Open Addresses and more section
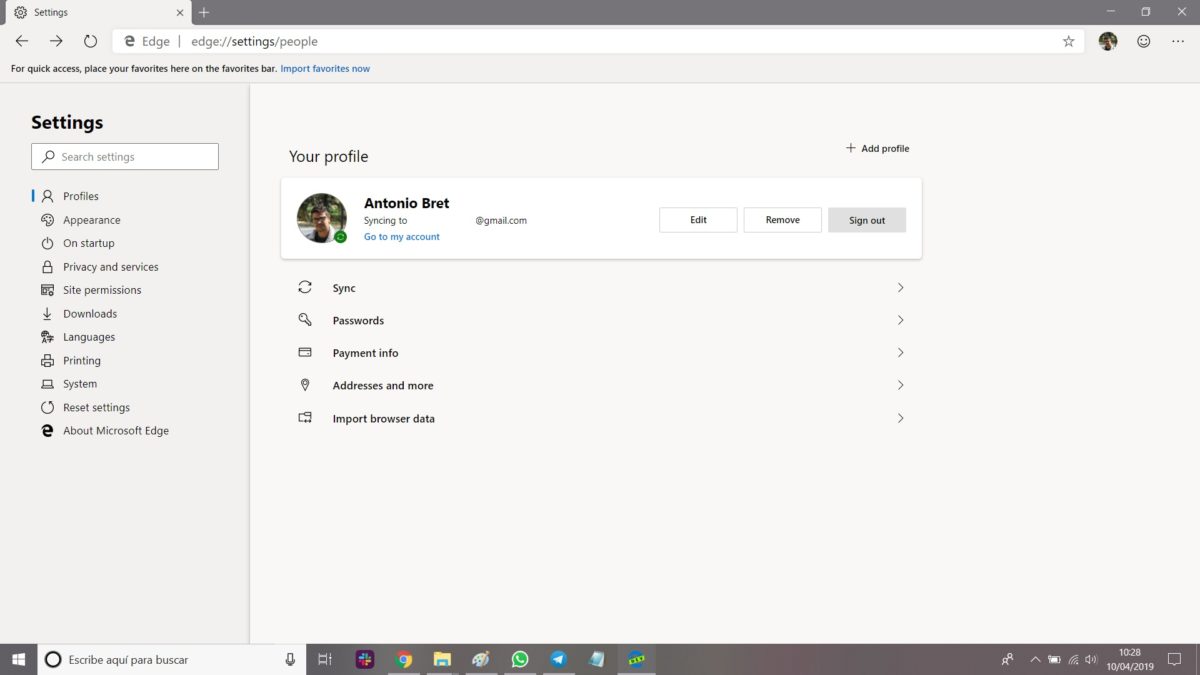Viewport: 1200px width, 675px height. click(x=600, y=386)
